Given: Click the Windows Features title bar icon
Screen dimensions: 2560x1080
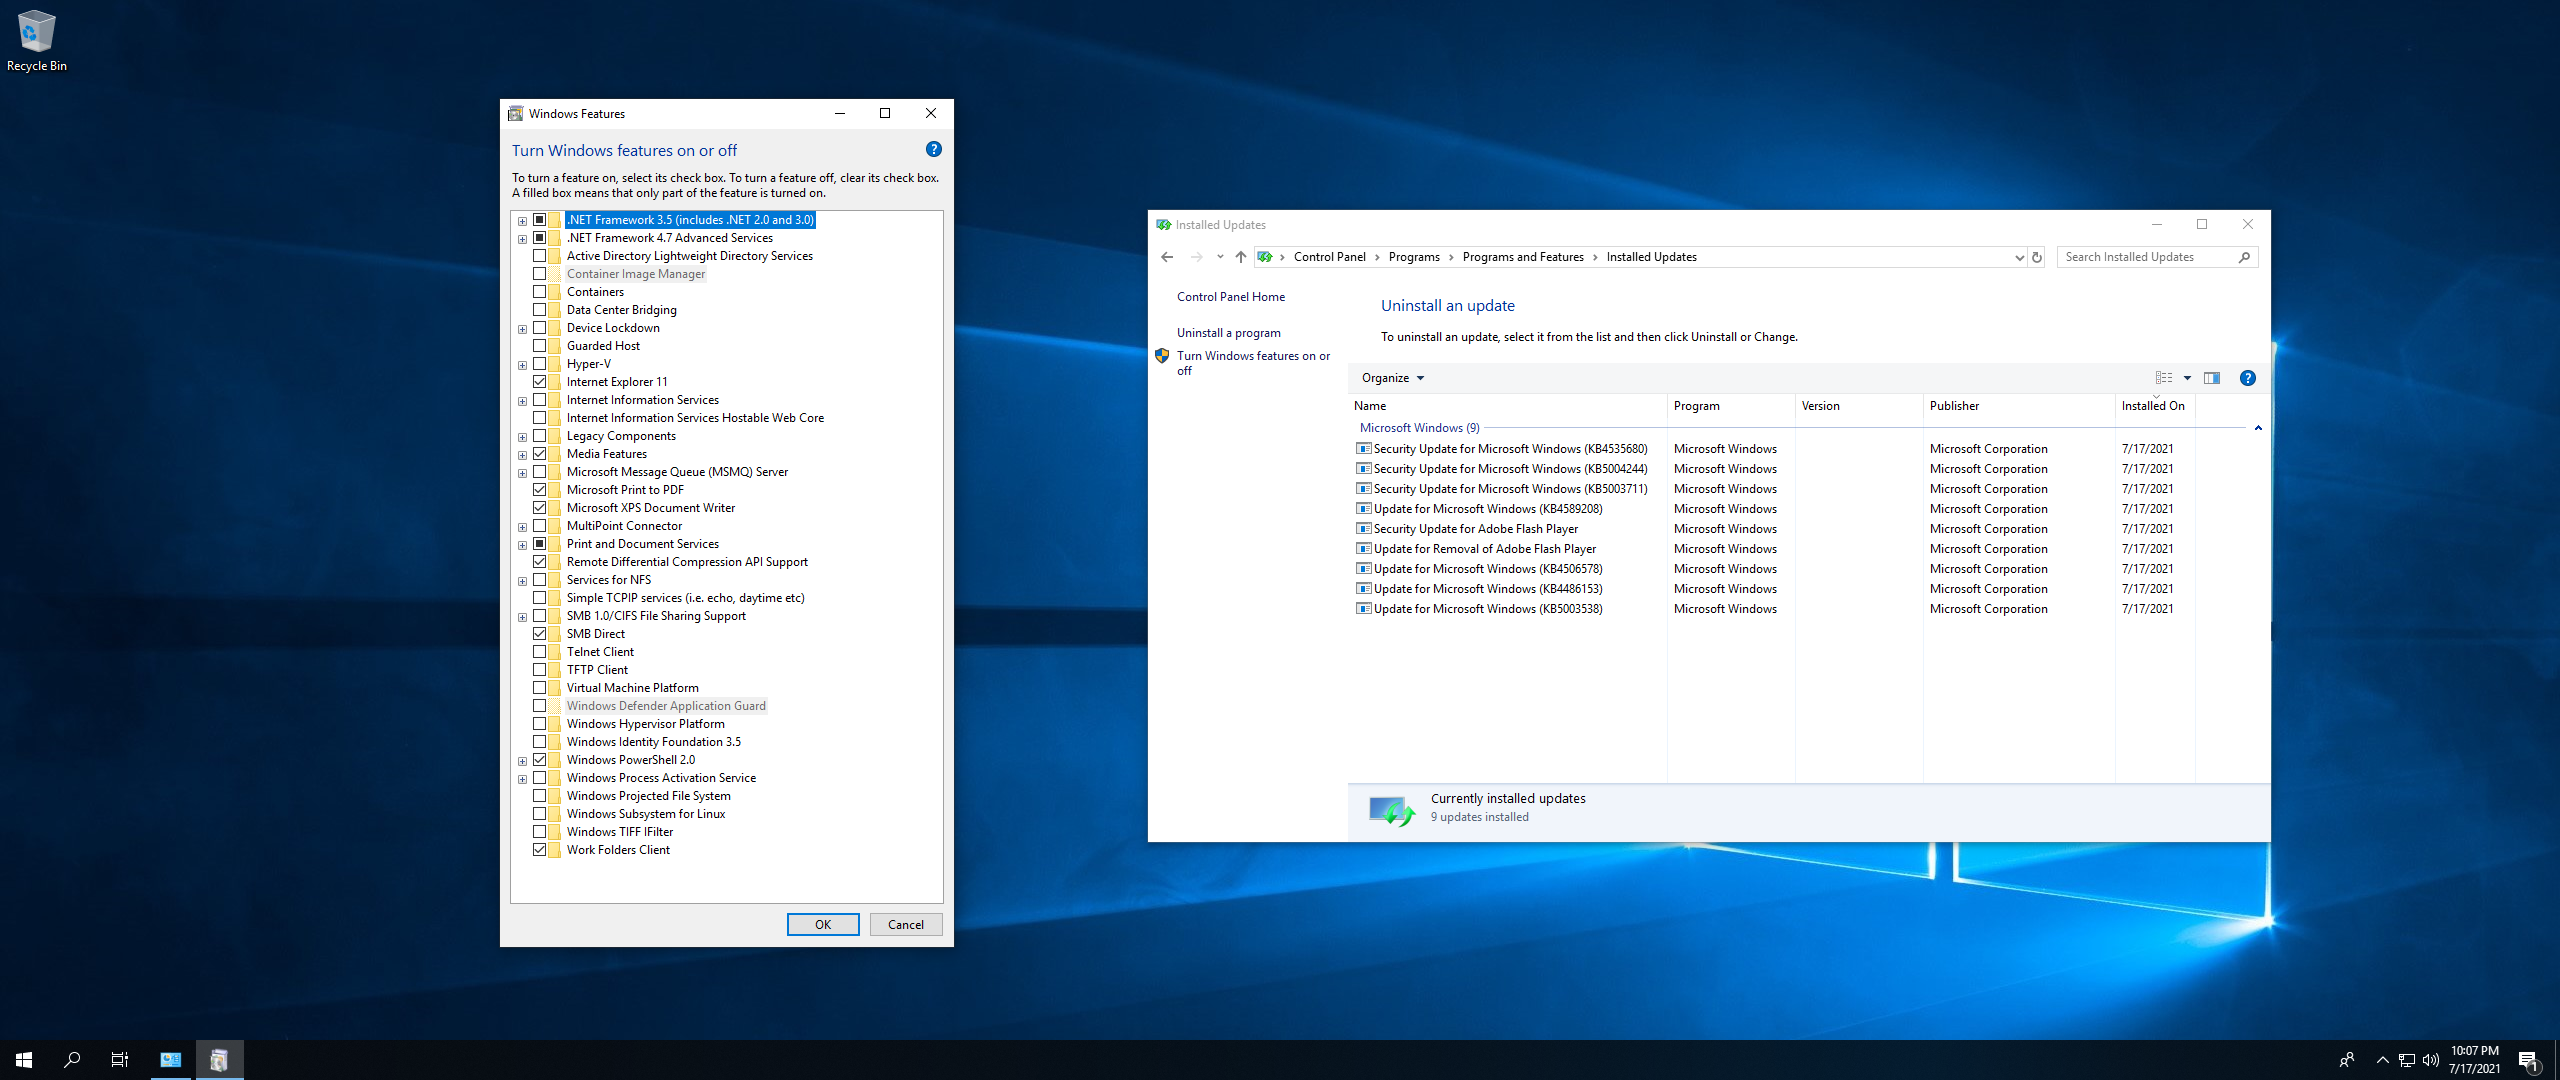Looking at the screenshot, I should (x=516, y=114).
